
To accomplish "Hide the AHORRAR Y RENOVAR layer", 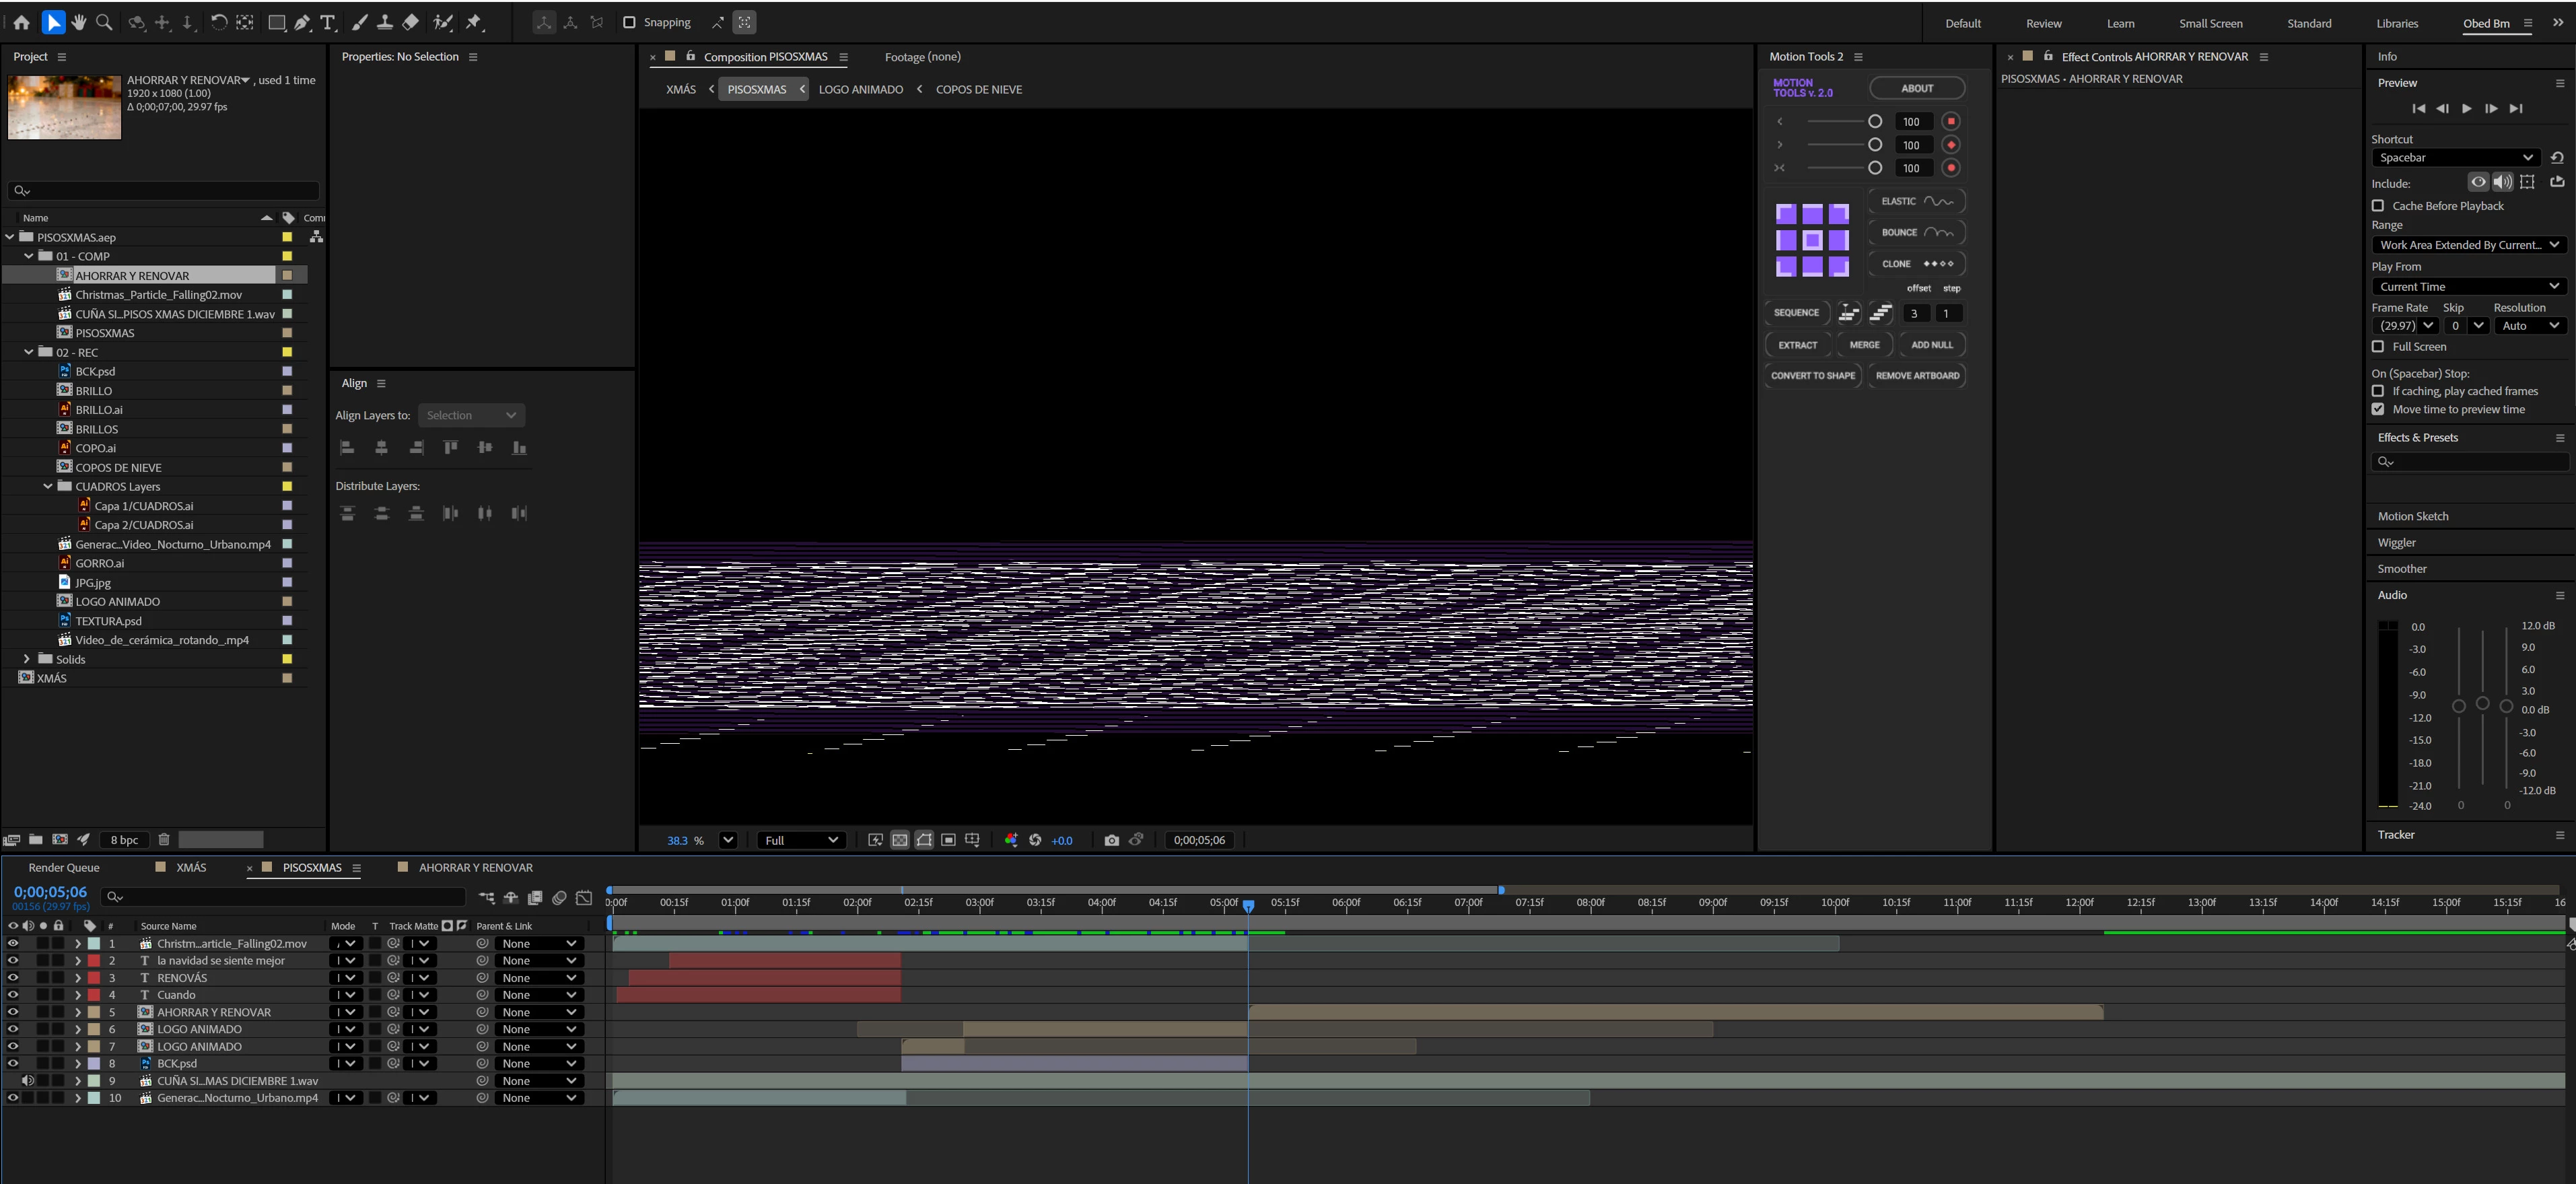I will 13,1012.
